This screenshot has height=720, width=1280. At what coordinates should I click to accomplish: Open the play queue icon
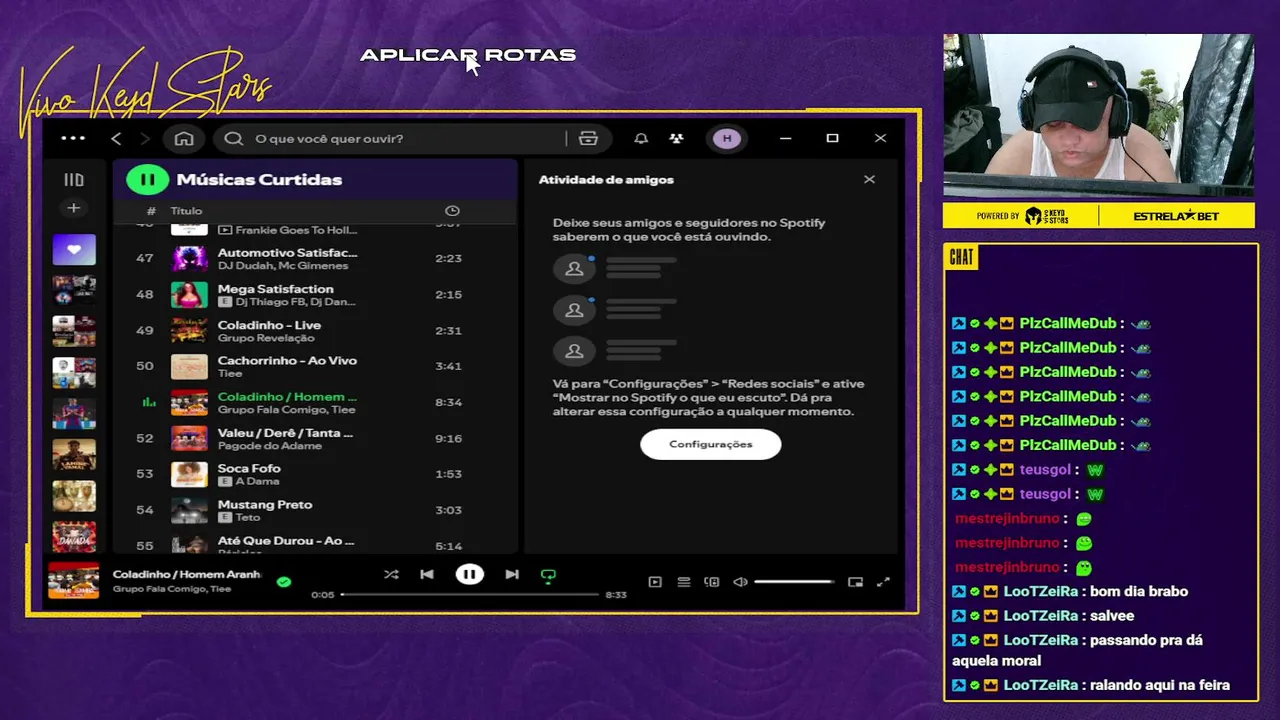click(x=684, y=581)
